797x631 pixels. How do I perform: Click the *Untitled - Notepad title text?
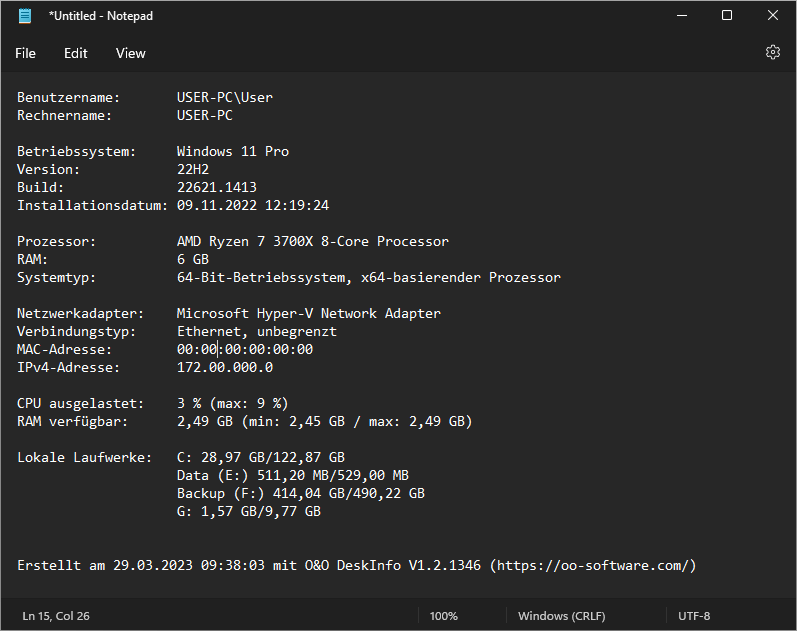[101, 16]
